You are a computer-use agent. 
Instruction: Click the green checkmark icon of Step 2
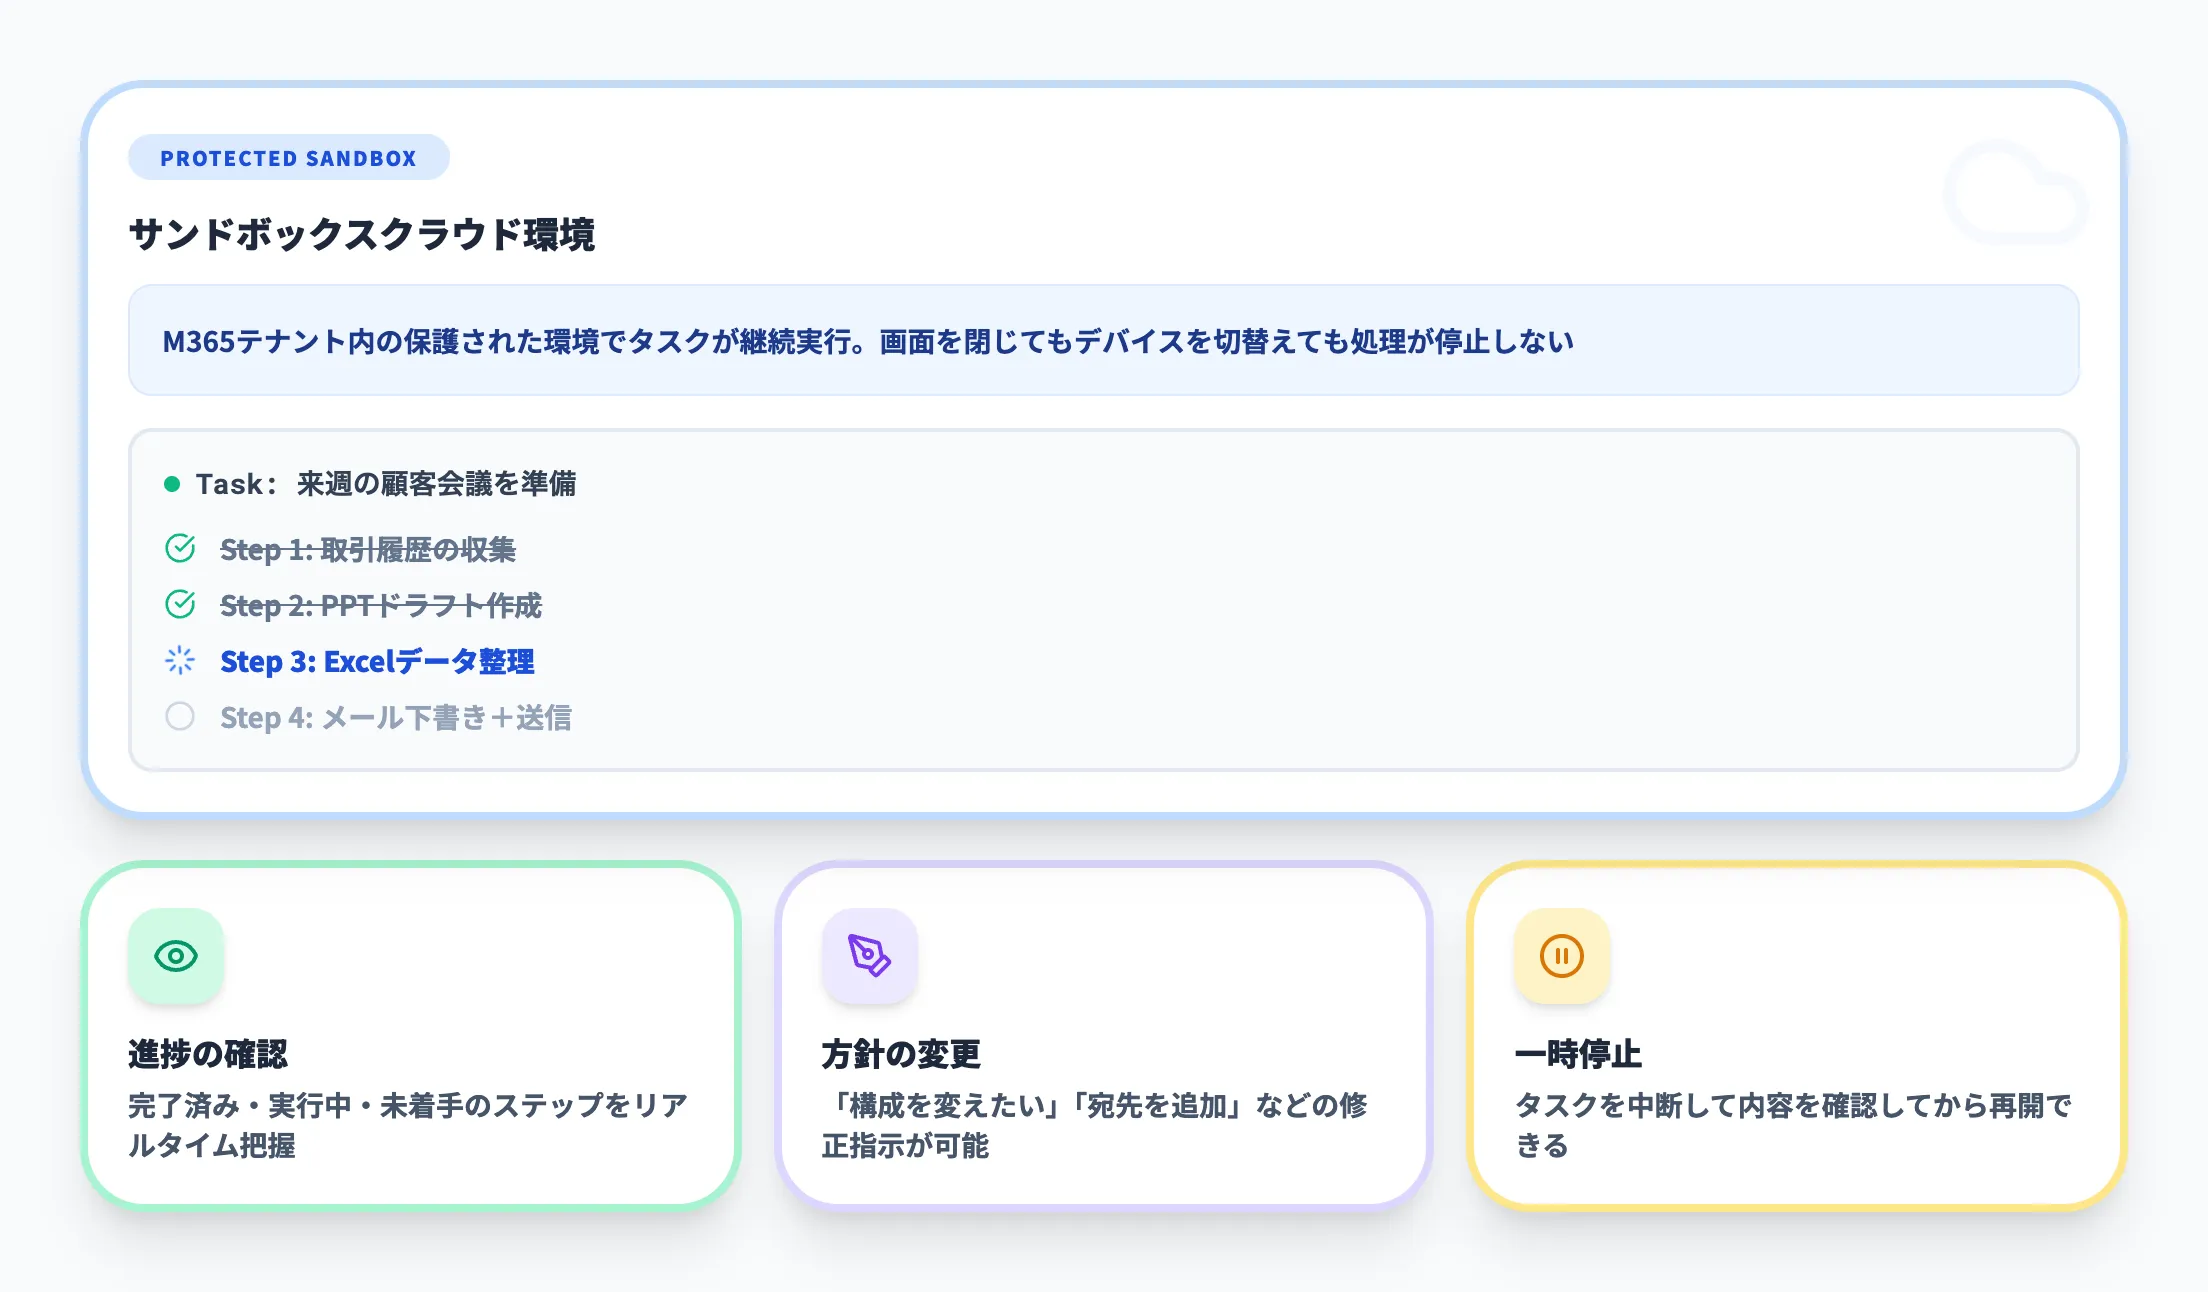tap(180, 604)
